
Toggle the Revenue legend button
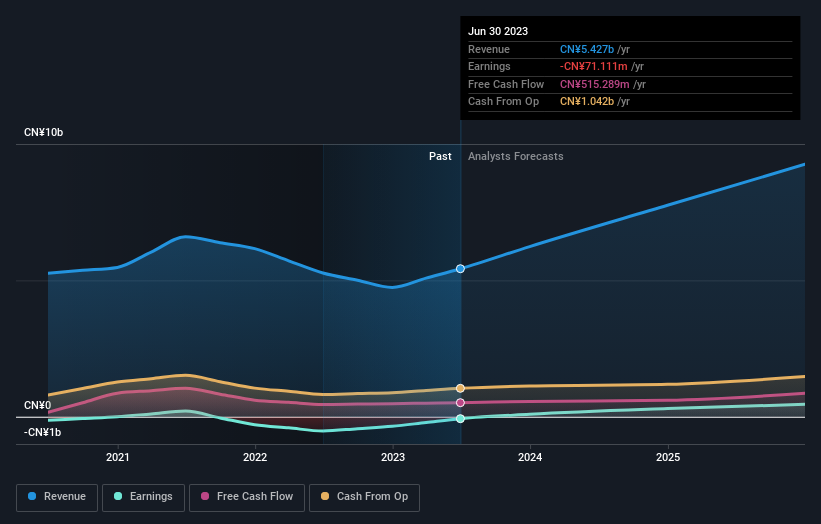57,497
